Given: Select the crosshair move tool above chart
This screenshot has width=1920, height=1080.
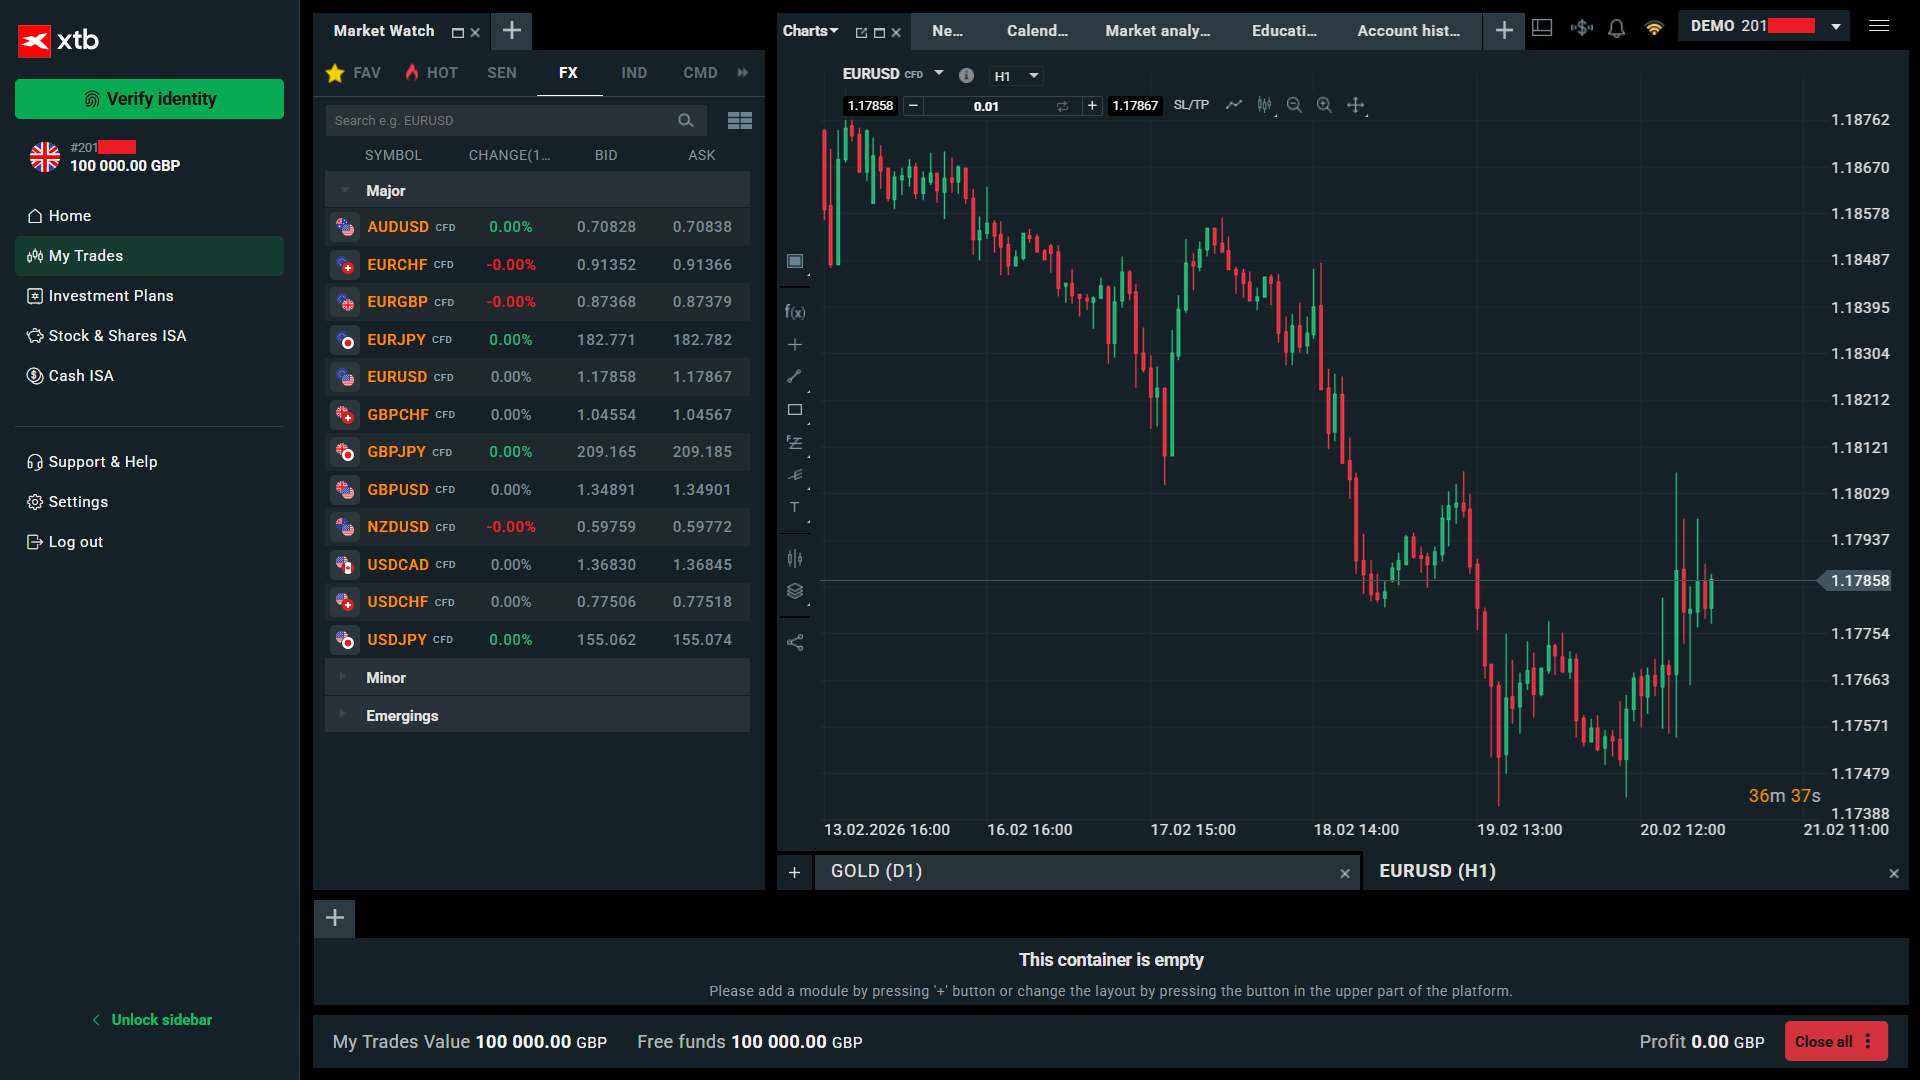Looking at the screenshot, I should 1356,105.
